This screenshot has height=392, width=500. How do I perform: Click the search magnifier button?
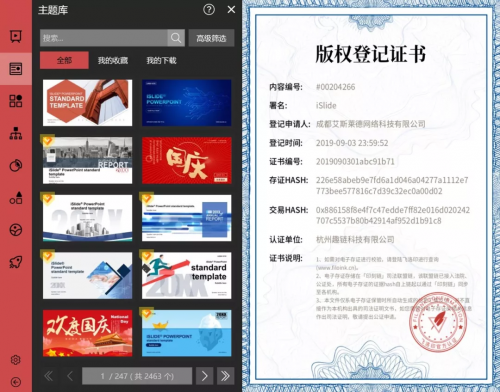[x=176, y=38]
